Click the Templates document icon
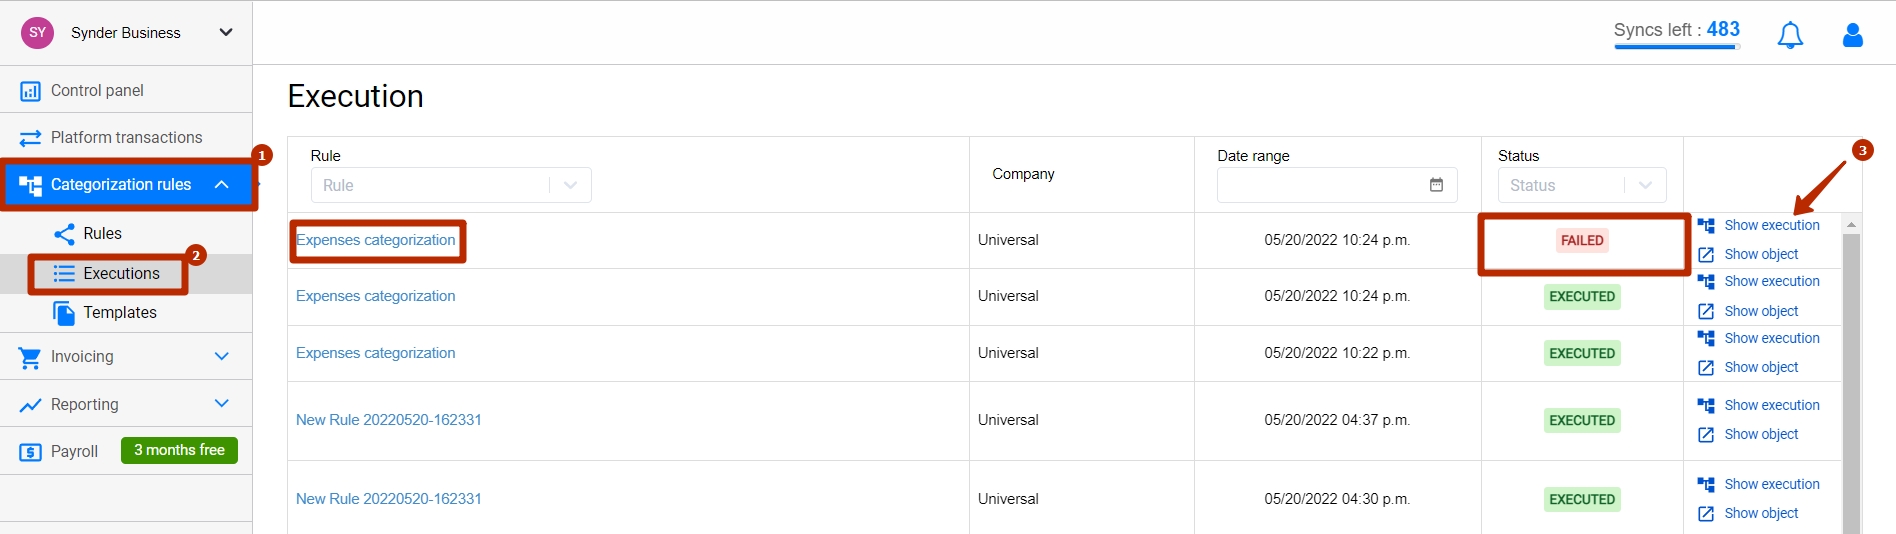1896x534 pixels. pos(64,313)
